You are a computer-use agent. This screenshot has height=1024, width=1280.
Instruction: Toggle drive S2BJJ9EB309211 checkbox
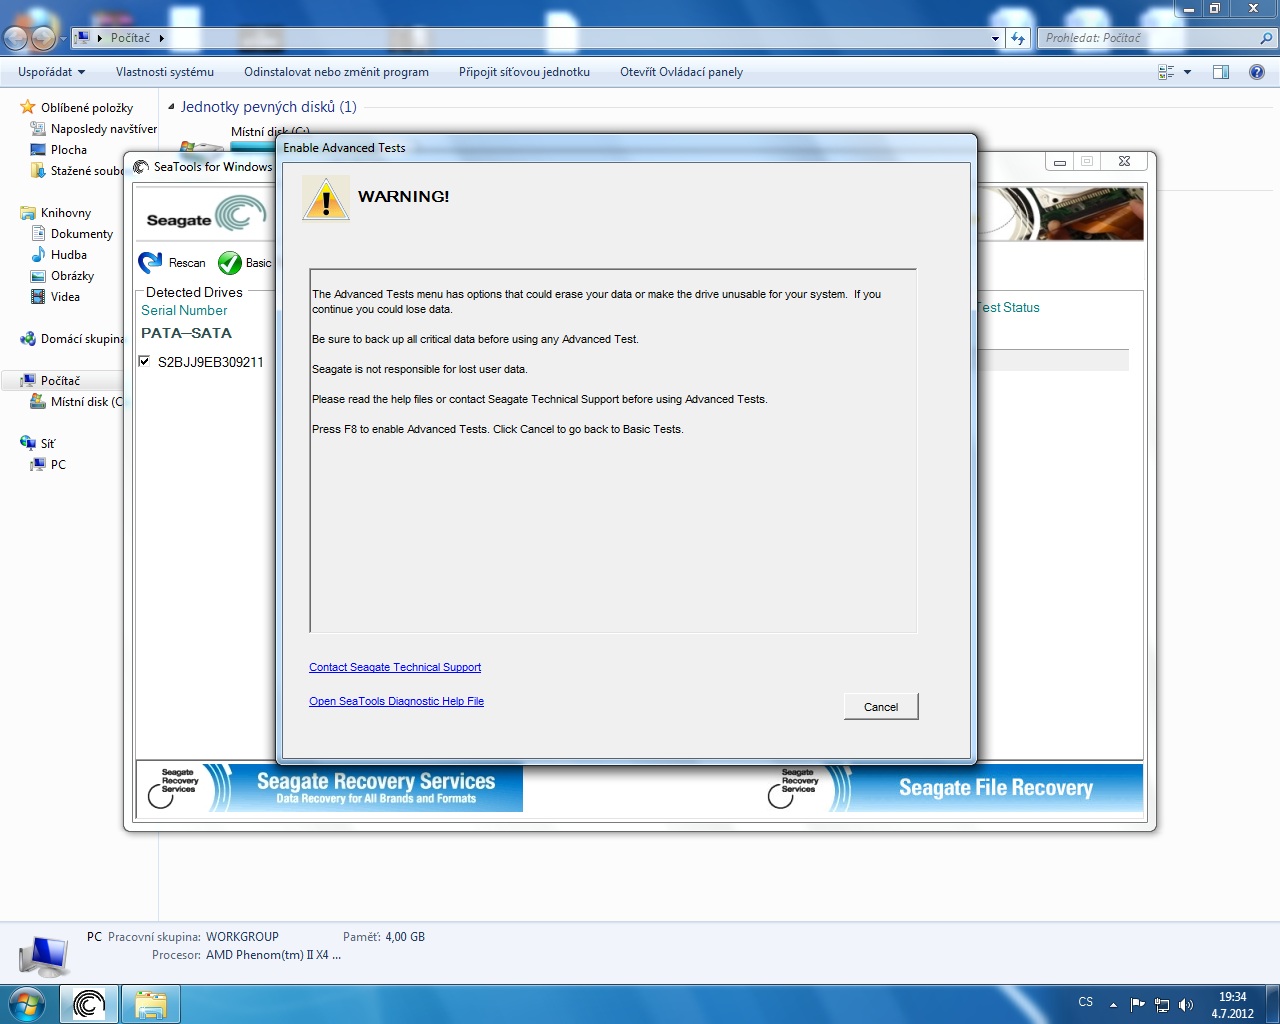(144, 361)
